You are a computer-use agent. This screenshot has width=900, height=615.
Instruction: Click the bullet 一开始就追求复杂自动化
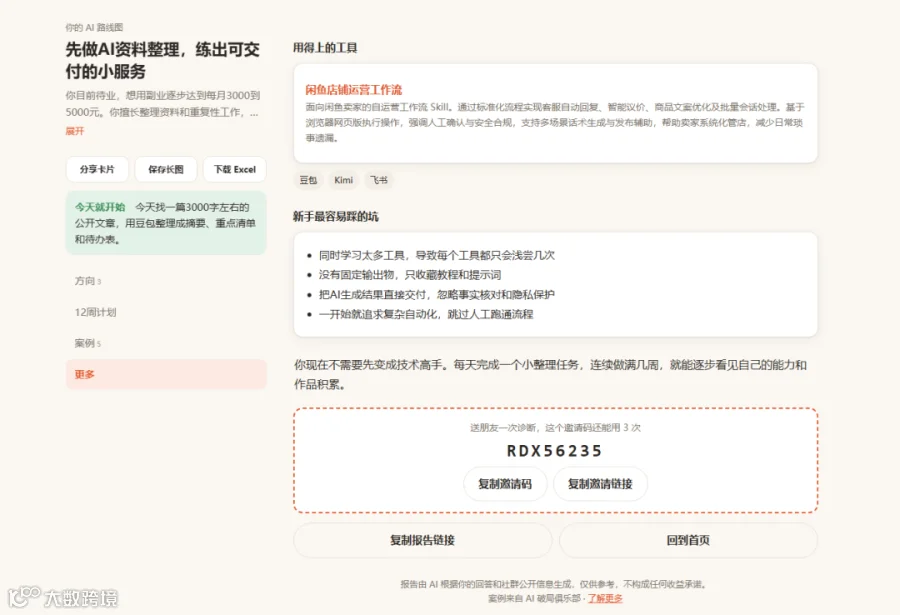[426, 314]
